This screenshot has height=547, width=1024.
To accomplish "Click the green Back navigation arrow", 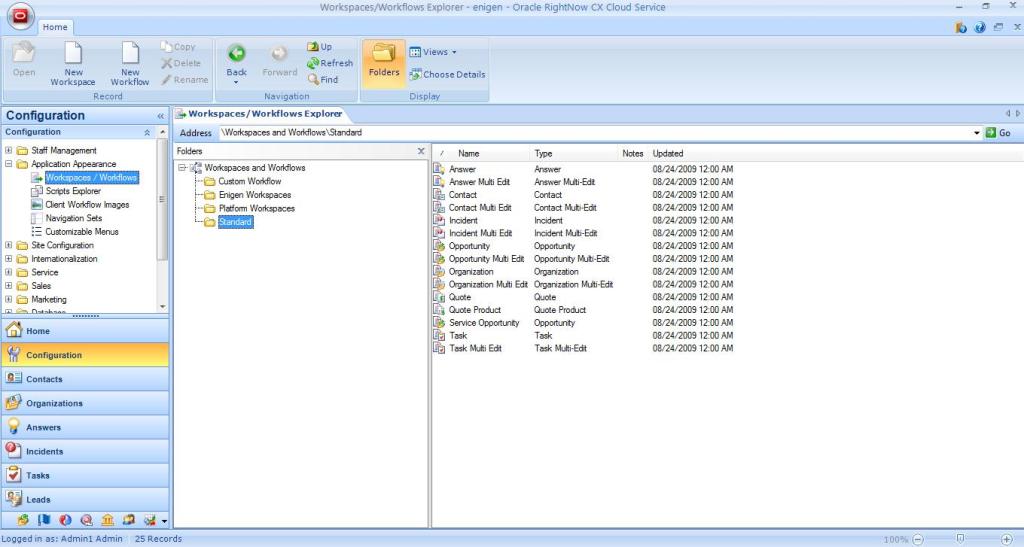I will click(x=237, y=55).
